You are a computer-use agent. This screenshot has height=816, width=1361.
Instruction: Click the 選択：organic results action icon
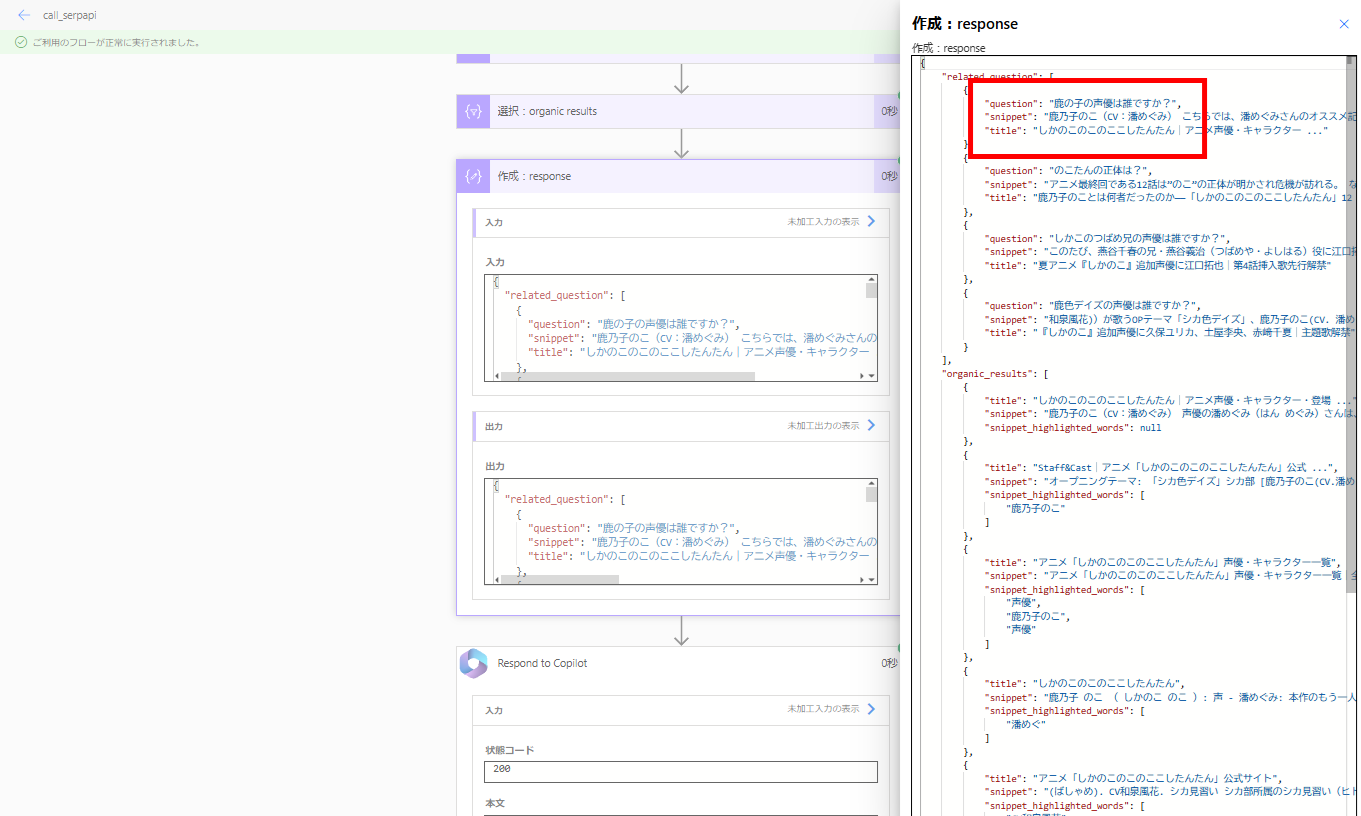coord(473,111)
